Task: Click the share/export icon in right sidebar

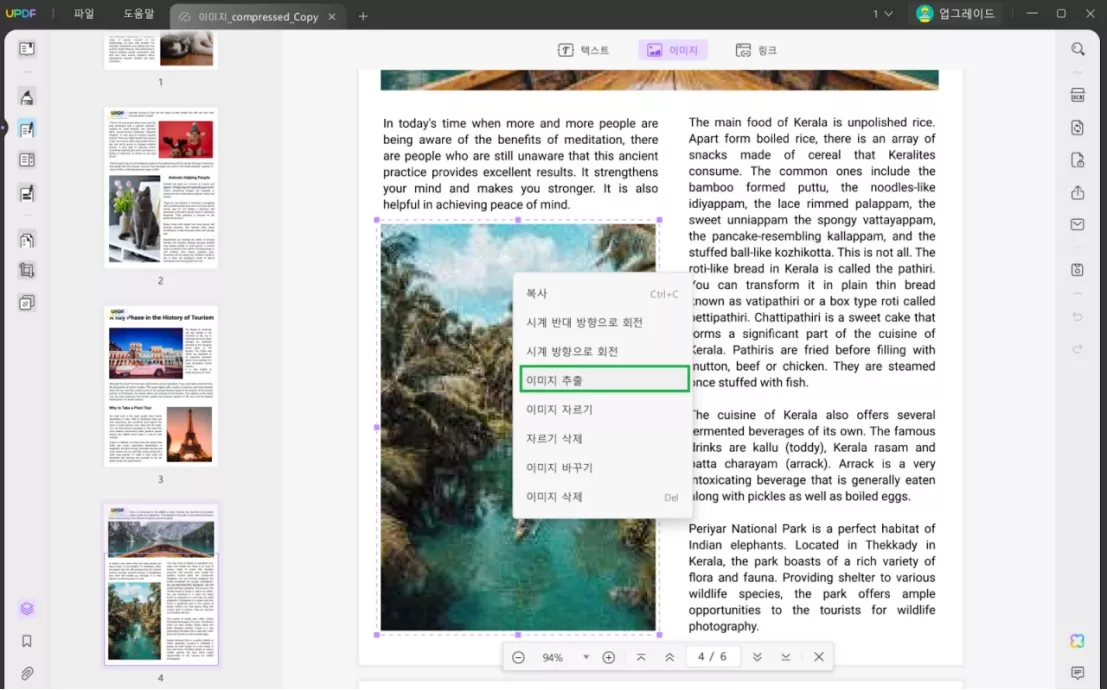Action: [1077, 192]
